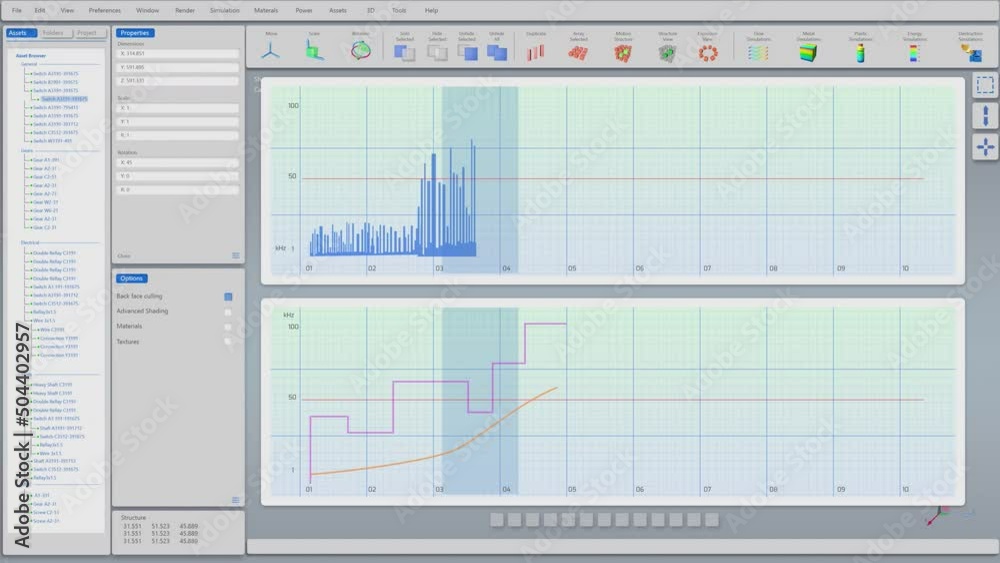
Task: Switch to the Assets tab
Action: coord(22,33)
